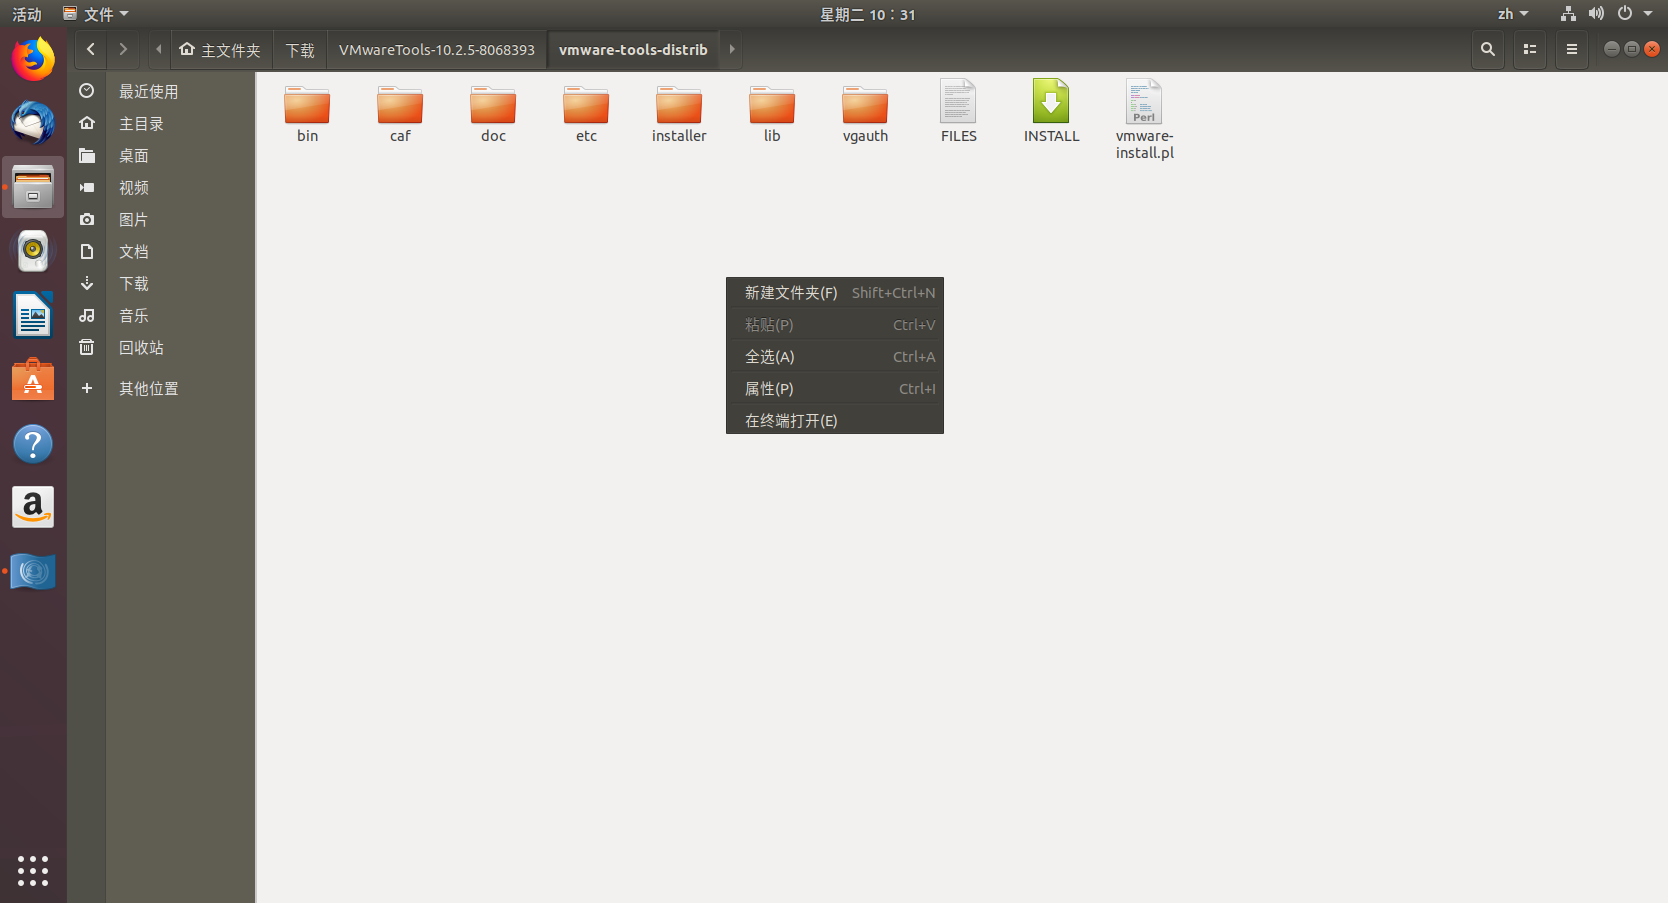This screenshot has height=903, width=1668.
Task: Open 视频 in the sidebar
Action: click(x=161, y=187)
